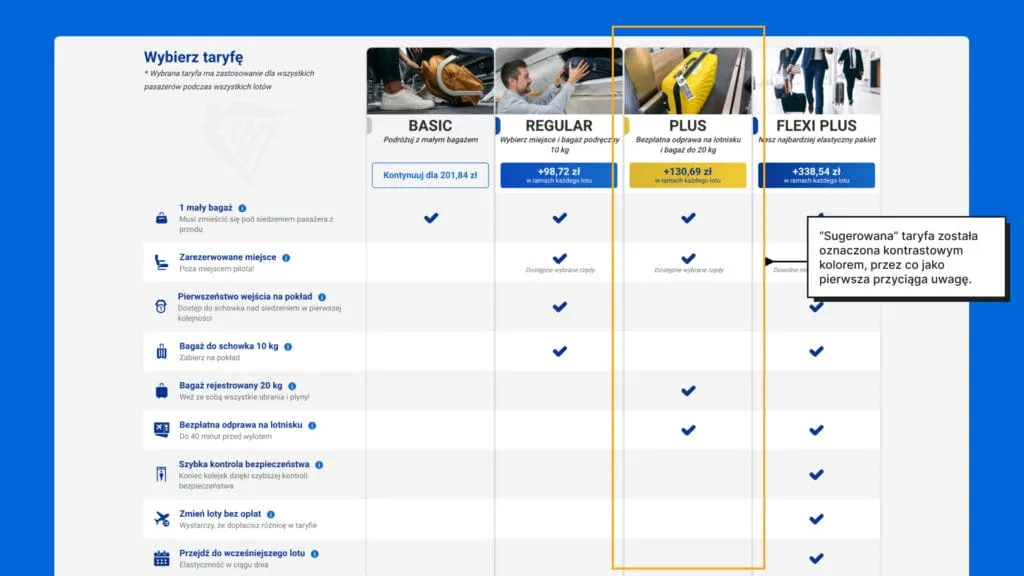Click the 'REGULAR' fare column heading
The image size is (1024, 576).
pos(559,126)
